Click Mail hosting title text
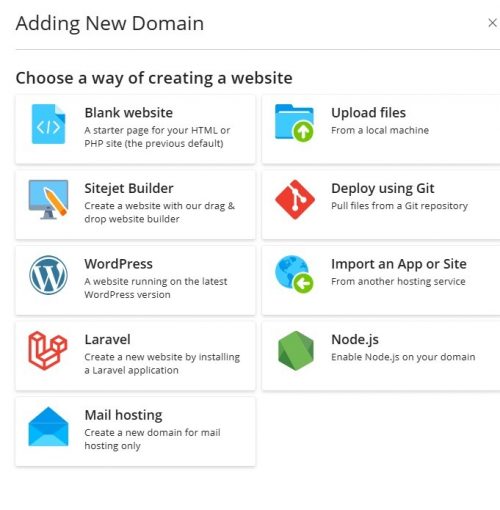 (123, 415)
